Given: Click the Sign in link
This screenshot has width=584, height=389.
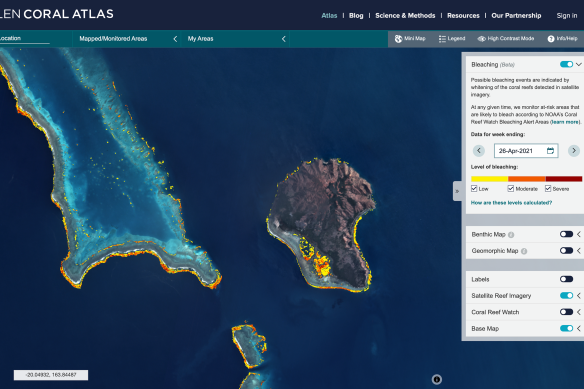Looking at the screenshot, I should [x=567, y=16].
